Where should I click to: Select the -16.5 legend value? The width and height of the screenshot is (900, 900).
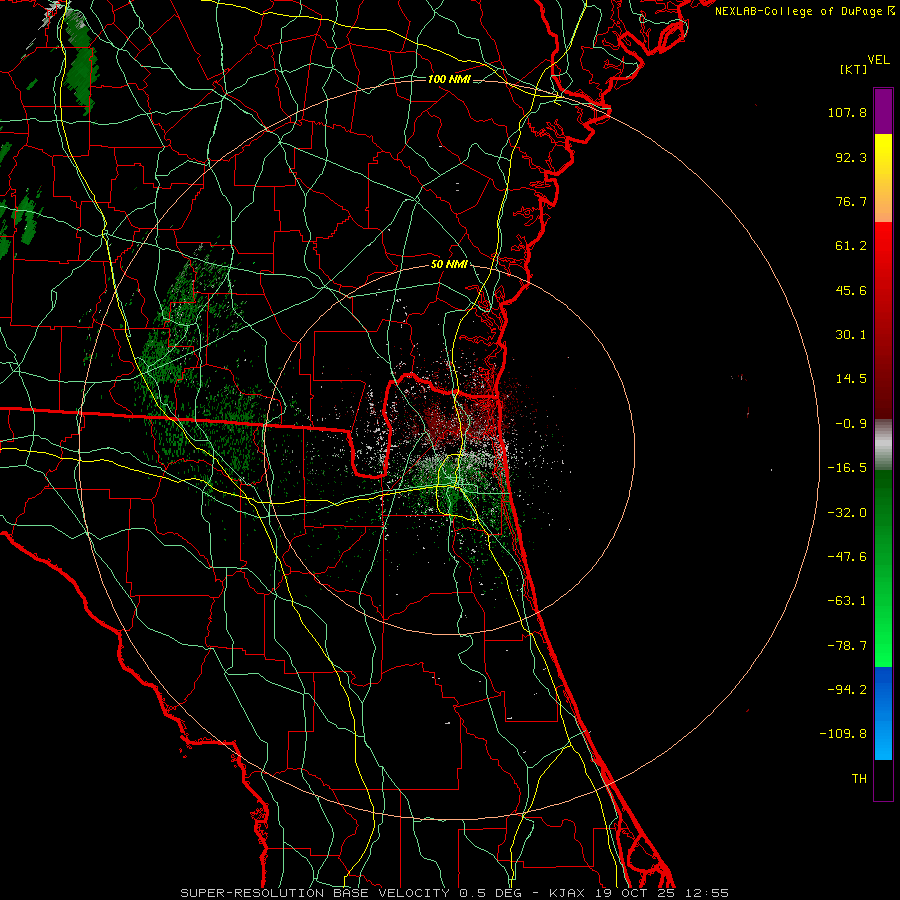[847, 468]
